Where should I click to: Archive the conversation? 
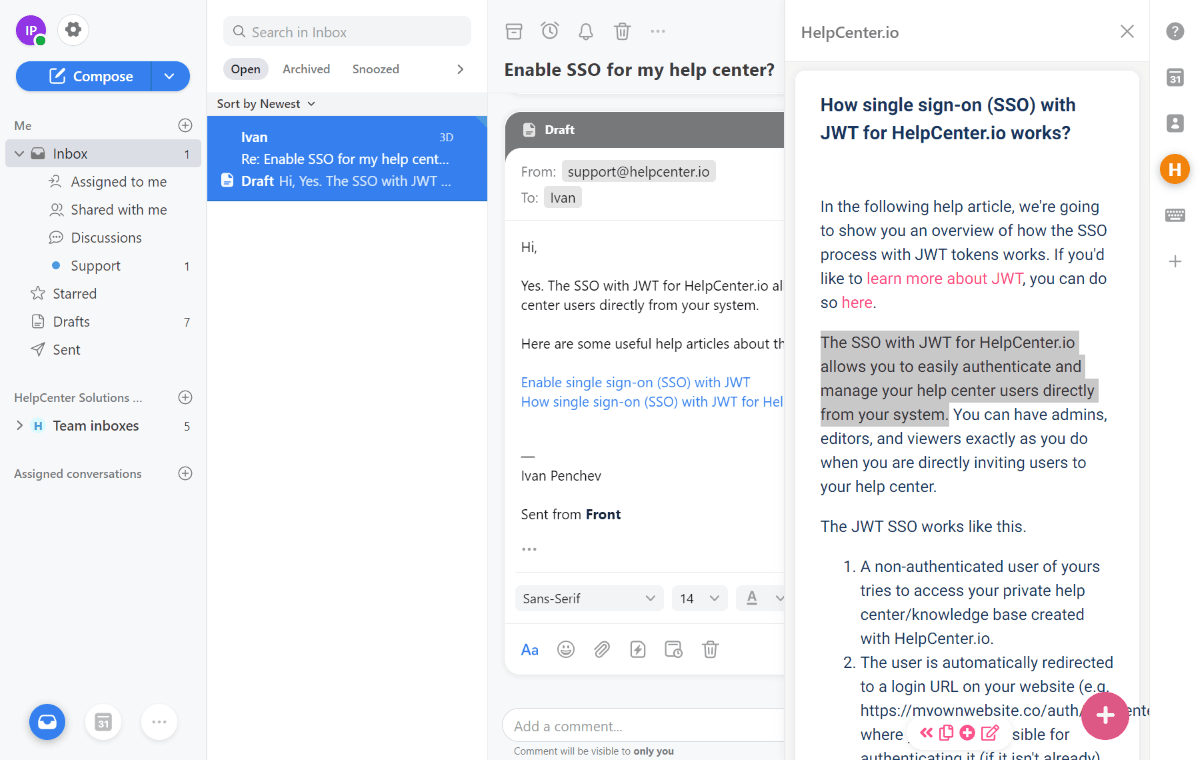[514, 31]
